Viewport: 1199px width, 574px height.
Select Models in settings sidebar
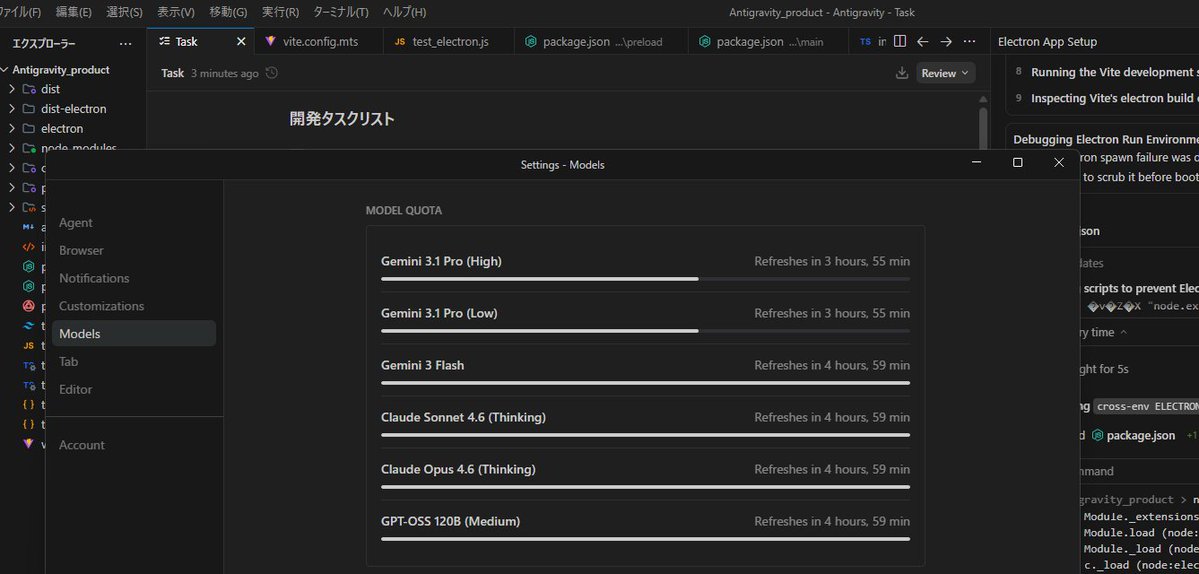pyautogui.click(x=134, y=333)
